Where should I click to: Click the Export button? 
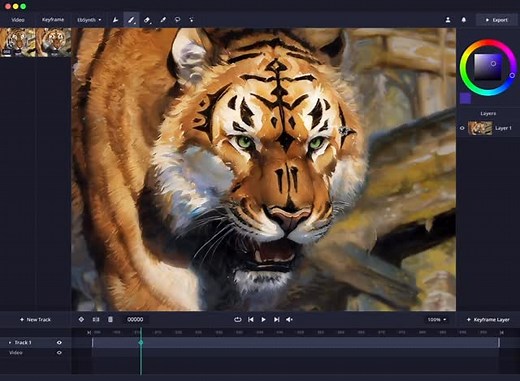[496, 20]
